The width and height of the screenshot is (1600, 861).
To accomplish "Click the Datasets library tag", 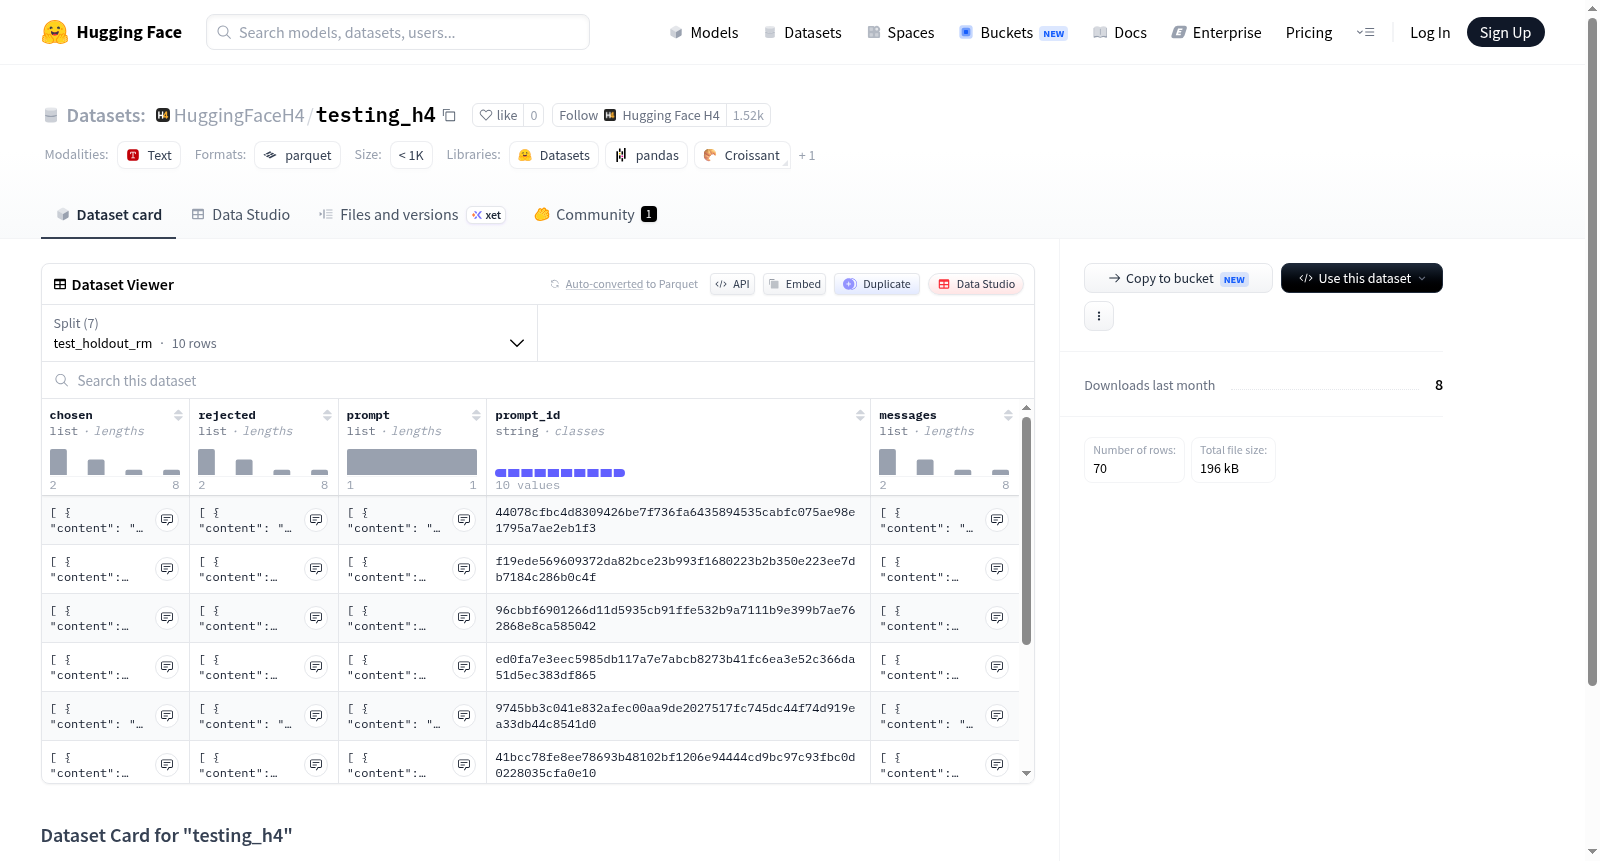I will click(554, 155).
